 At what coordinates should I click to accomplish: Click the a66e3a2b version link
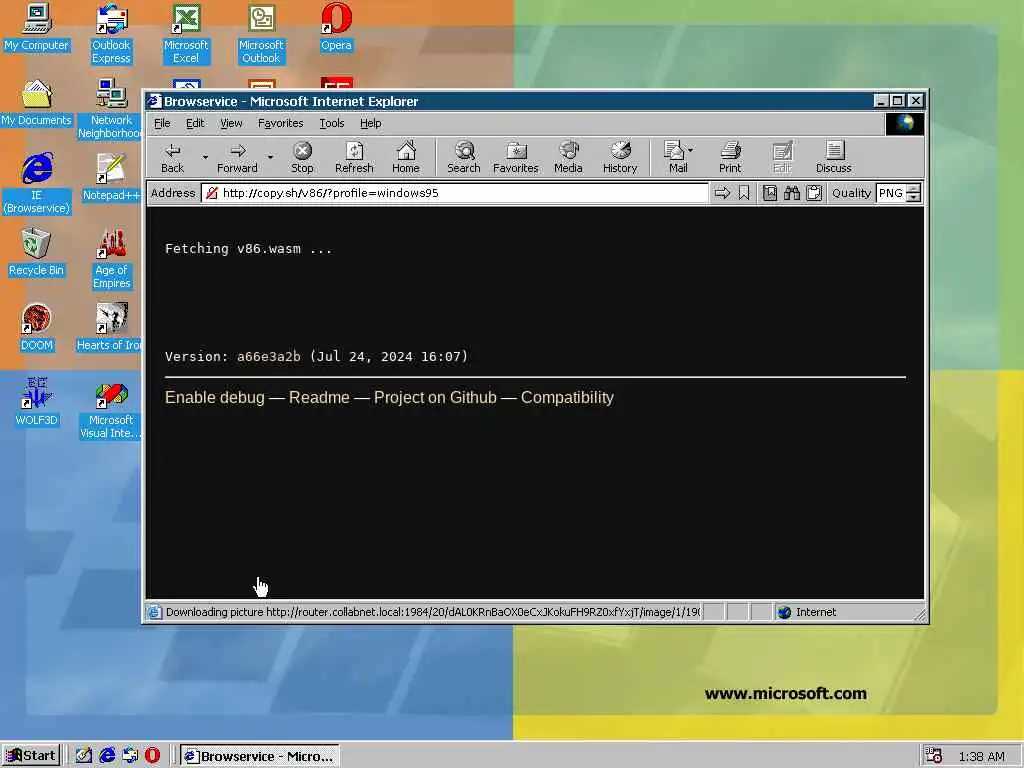[268, 357]
